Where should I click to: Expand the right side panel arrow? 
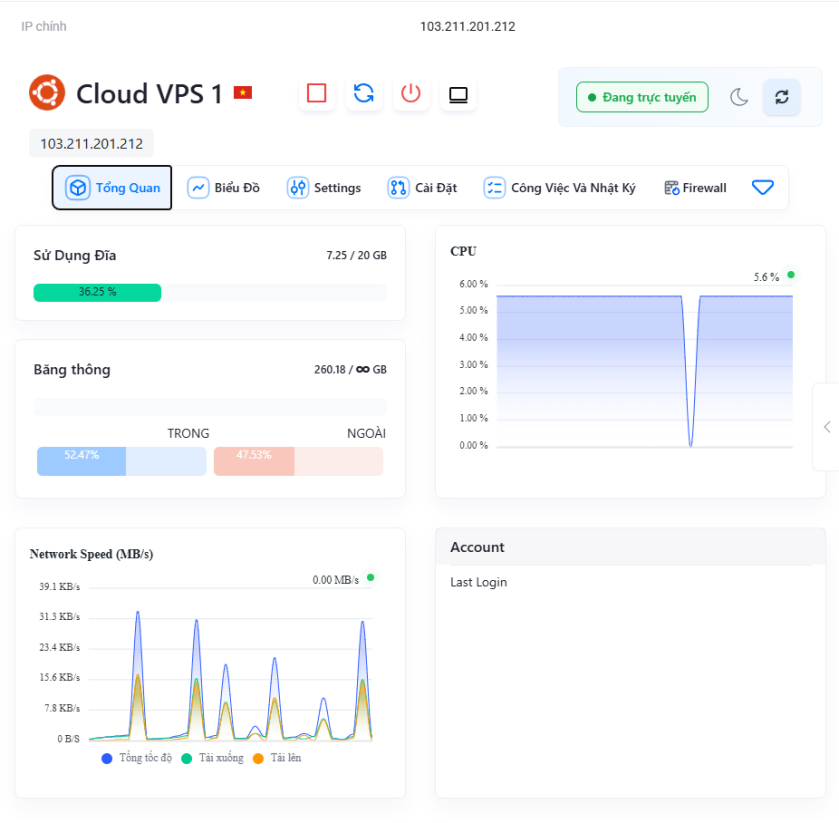827,427
